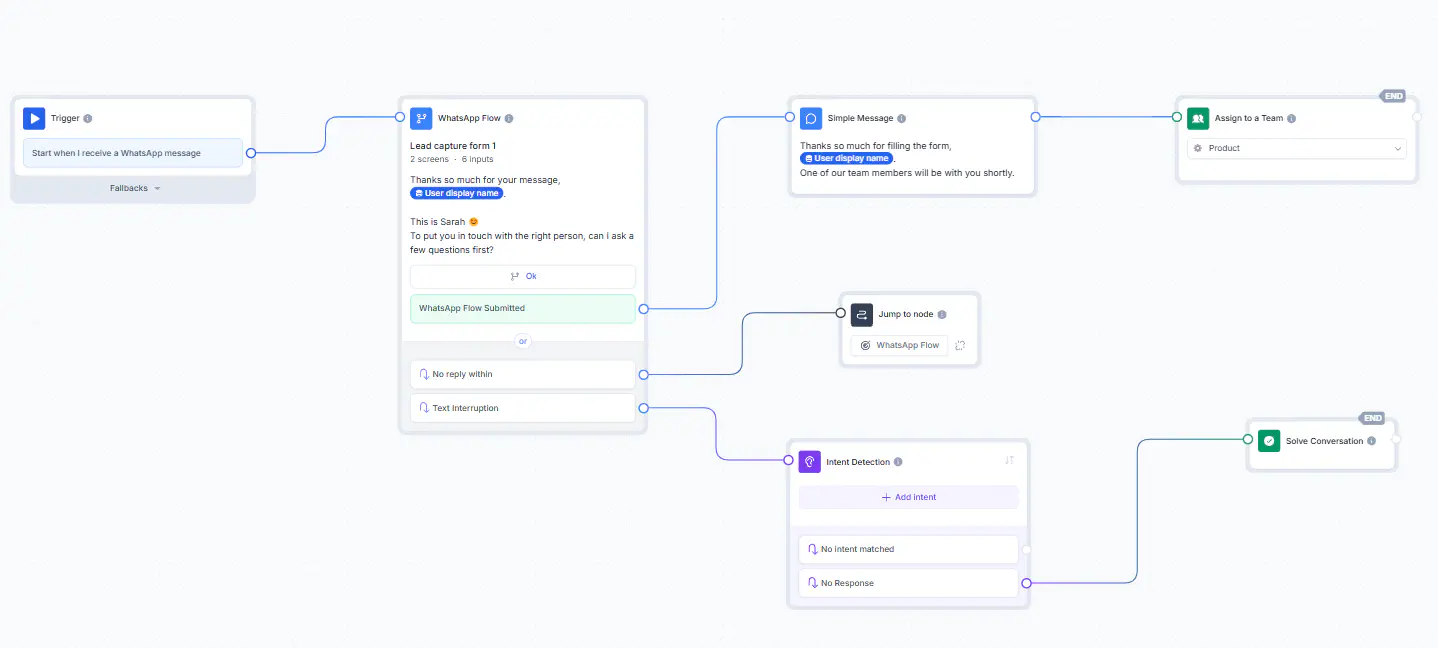Click the Simple Message chat bubble icon
The height and width of the screenshot is (648, 1438).
[811, 118]
